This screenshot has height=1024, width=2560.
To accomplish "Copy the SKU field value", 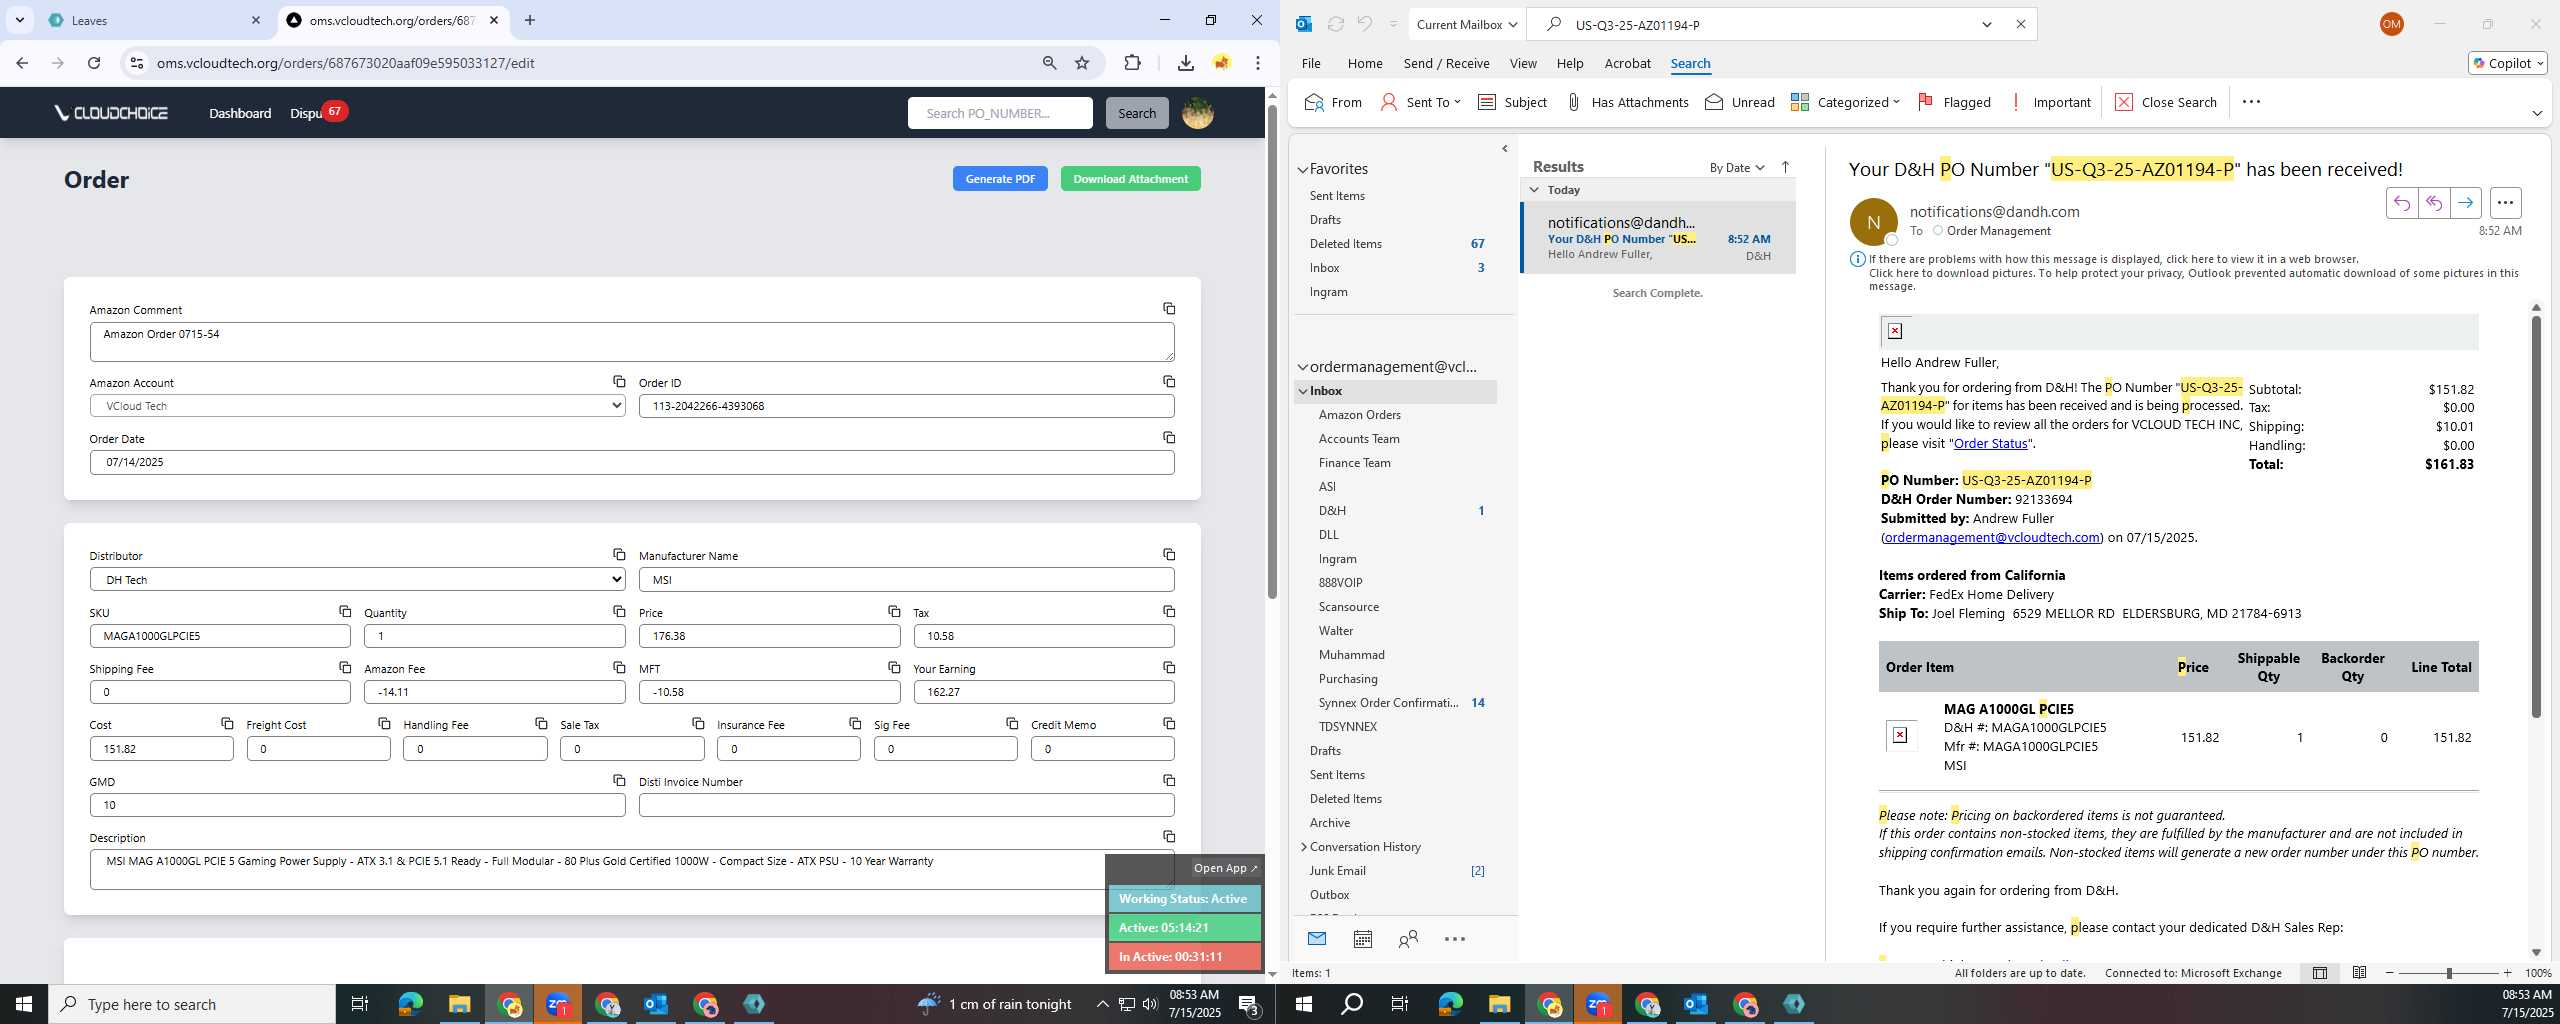I will point(344,612).
